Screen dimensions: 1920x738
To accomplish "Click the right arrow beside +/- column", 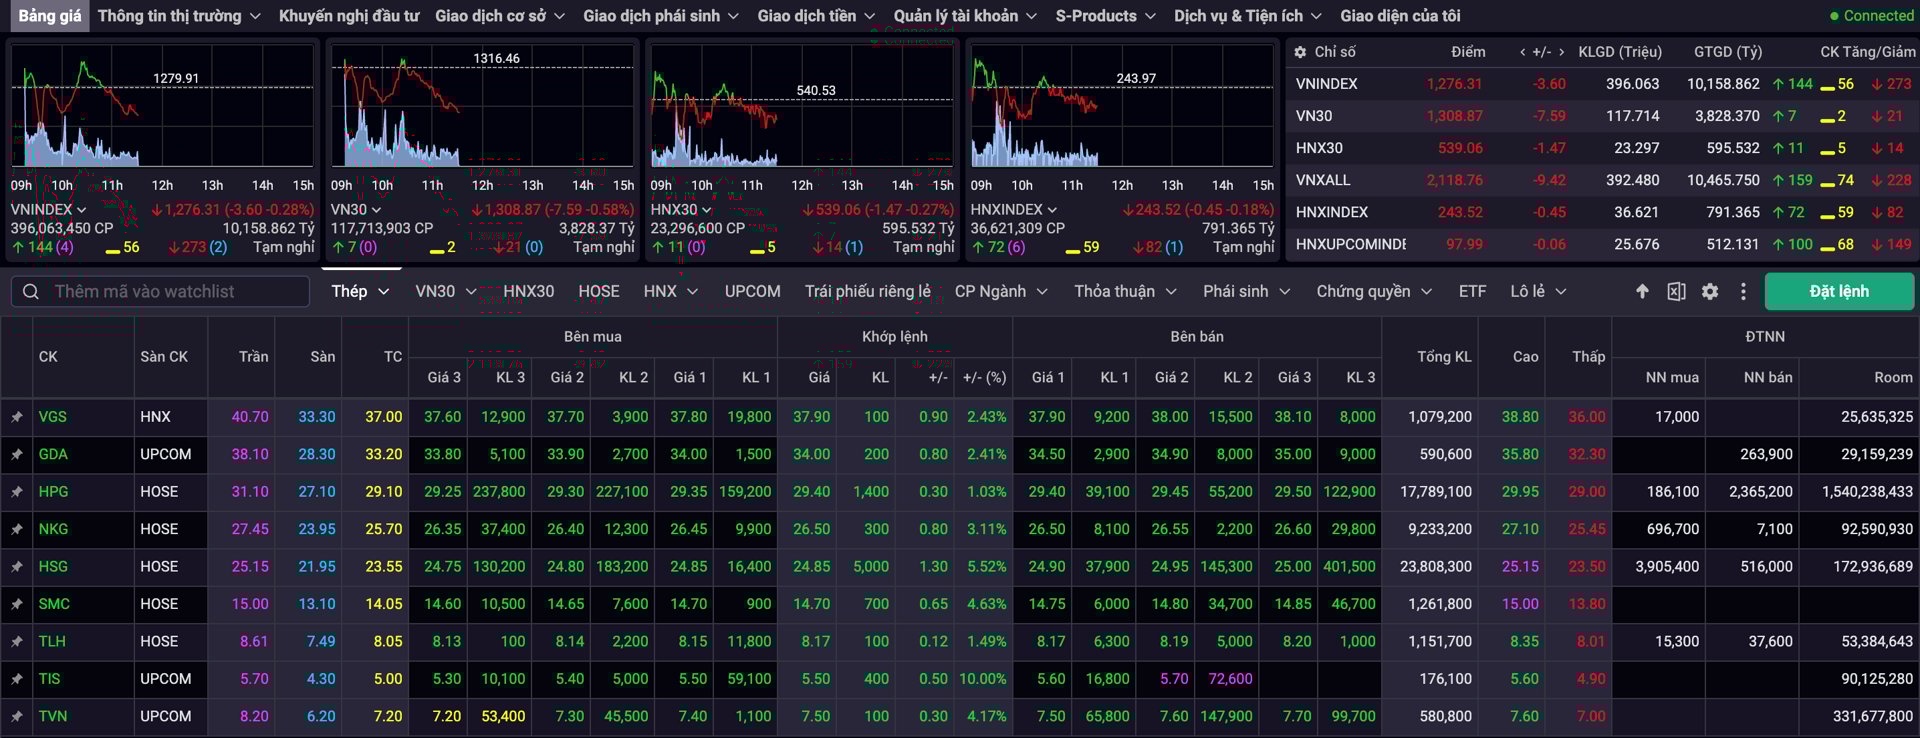I will click(1561, 52).
